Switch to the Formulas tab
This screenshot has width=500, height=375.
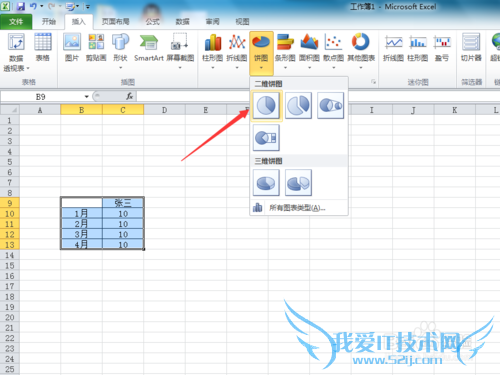(152, 22)
